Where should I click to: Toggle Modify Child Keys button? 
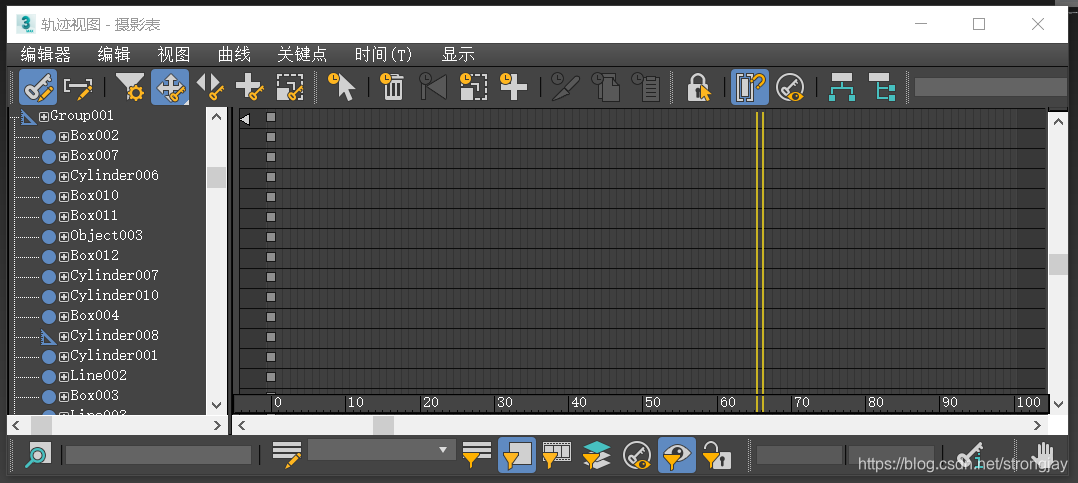point(882,87)
